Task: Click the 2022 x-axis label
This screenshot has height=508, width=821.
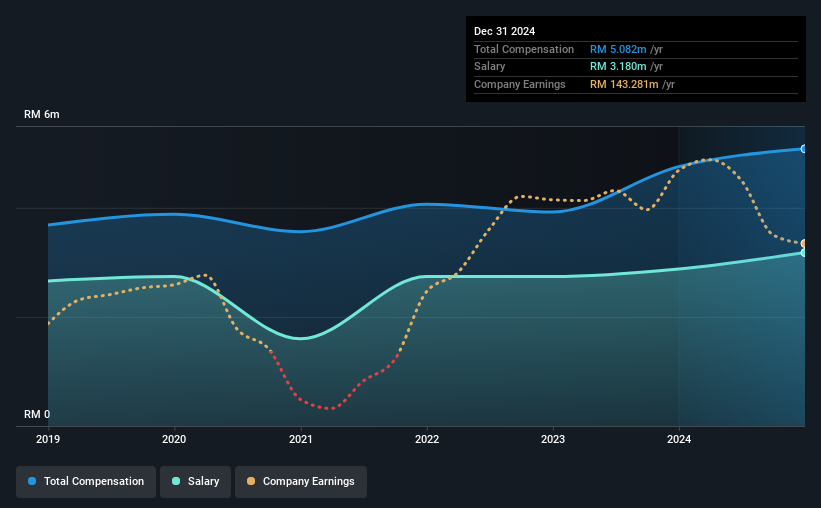Action: (x=427, y=439)
